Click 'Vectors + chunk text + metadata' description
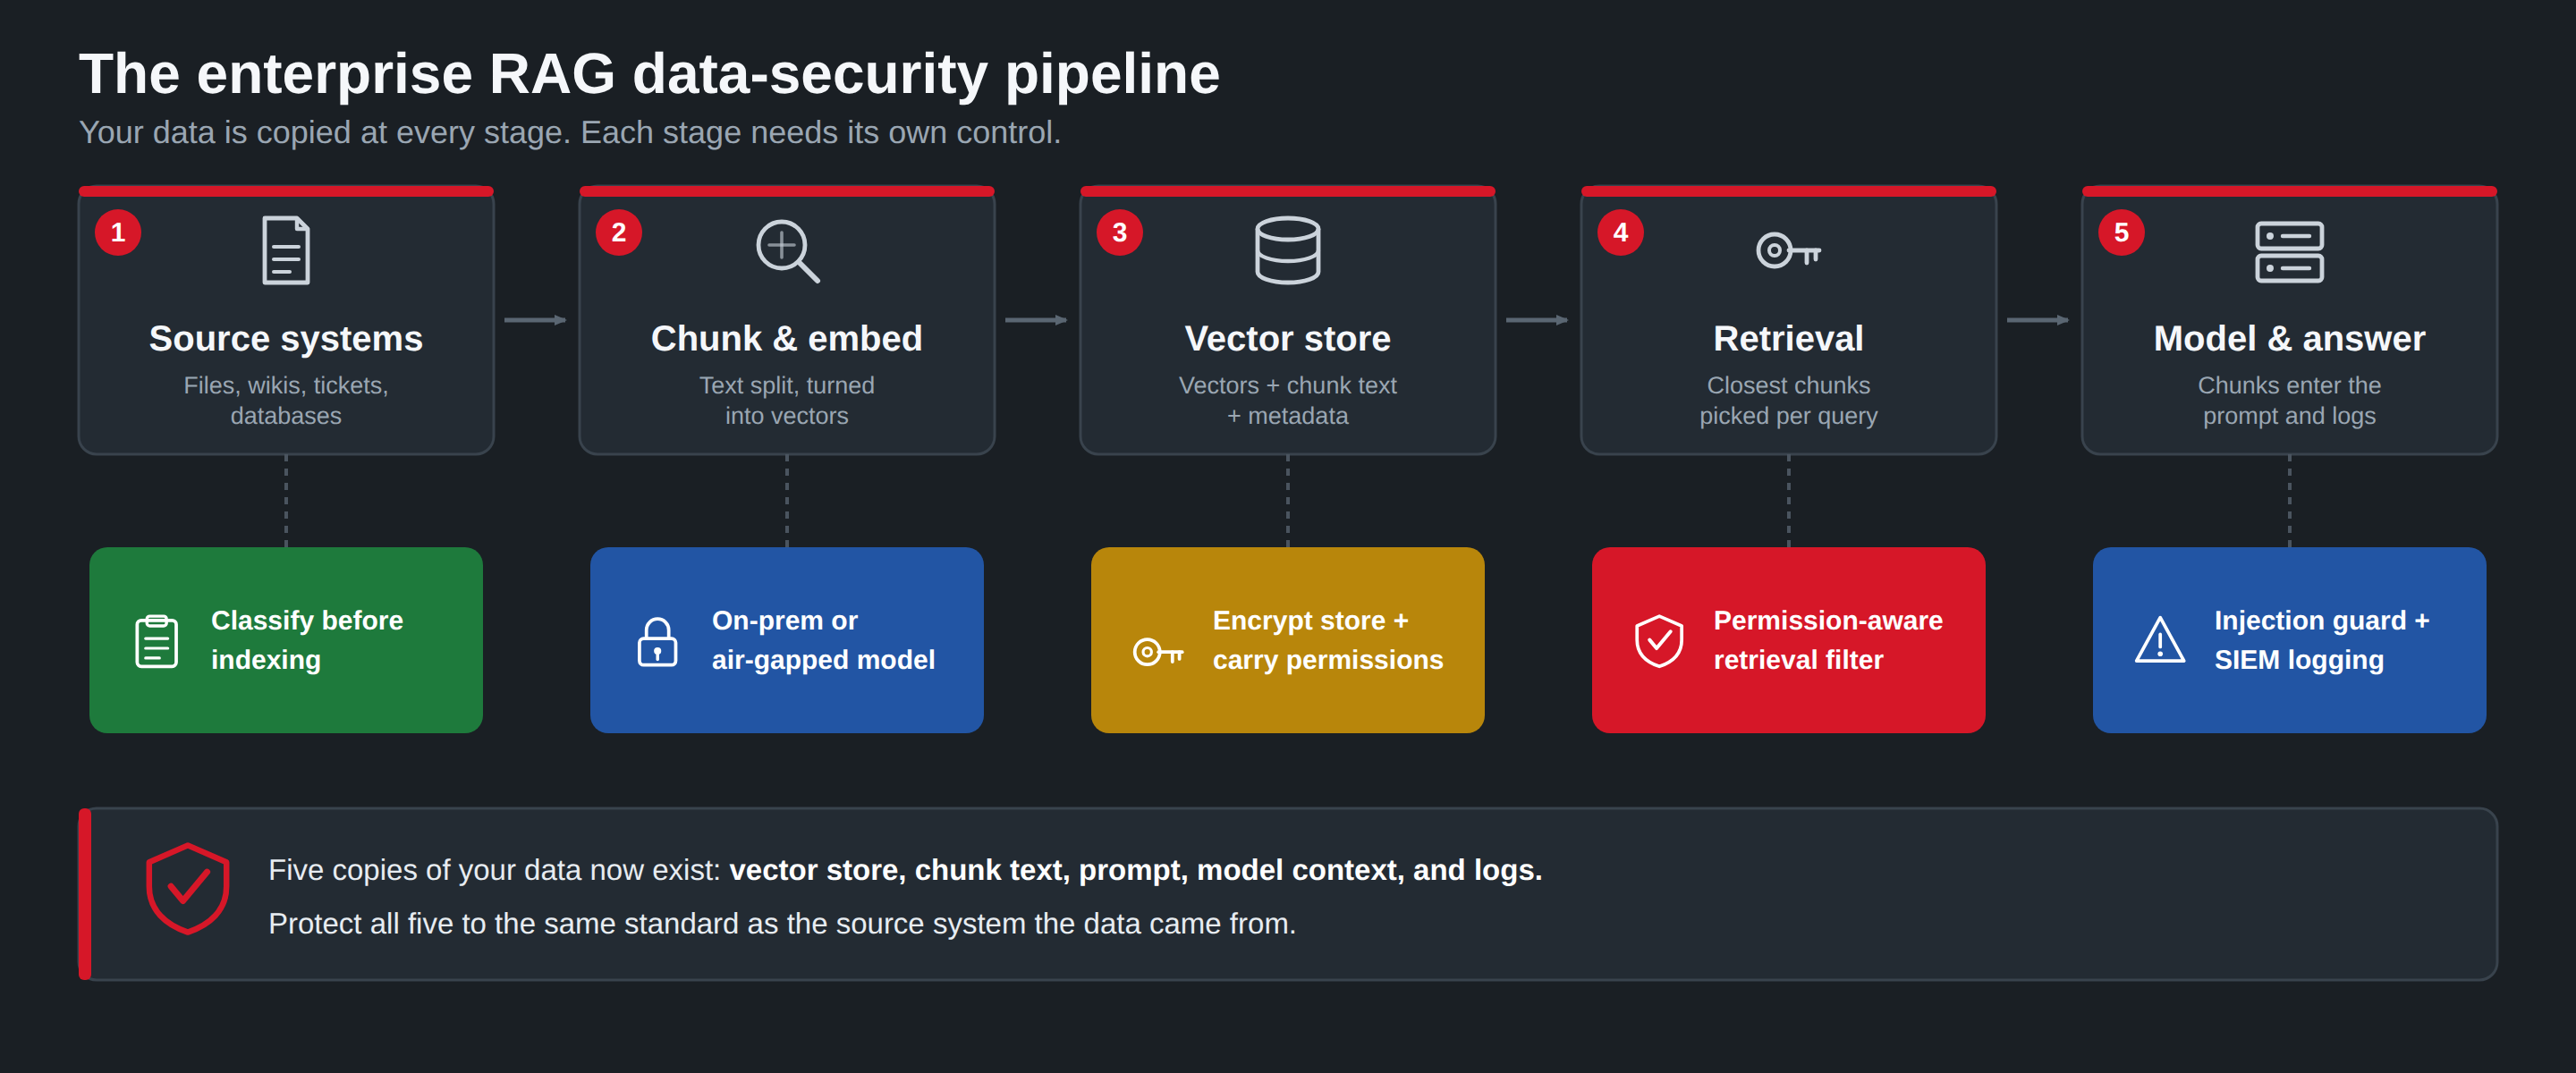Image resolution: width=2576 pixels, height=1073 pixels. pos(1287,400)
